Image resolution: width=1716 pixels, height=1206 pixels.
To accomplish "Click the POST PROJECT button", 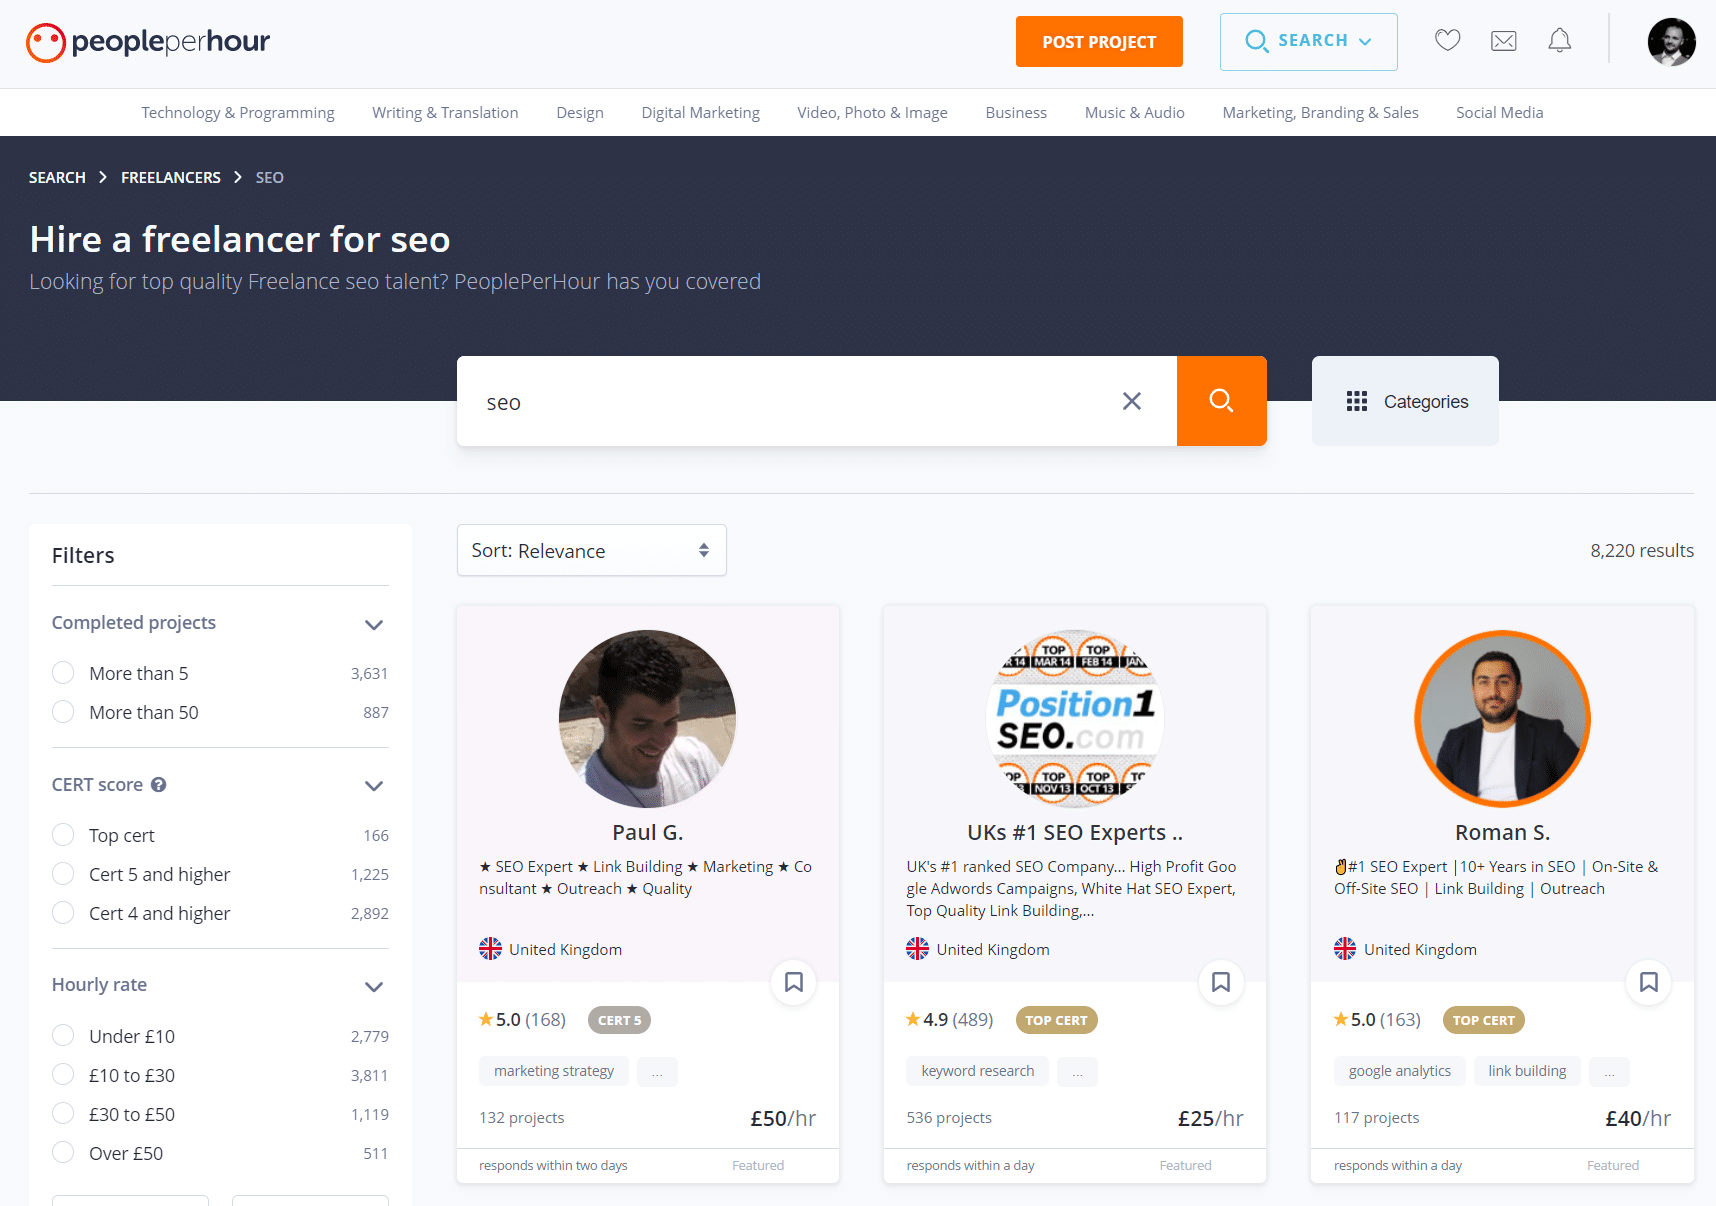I will click(x=1099, y=42).
